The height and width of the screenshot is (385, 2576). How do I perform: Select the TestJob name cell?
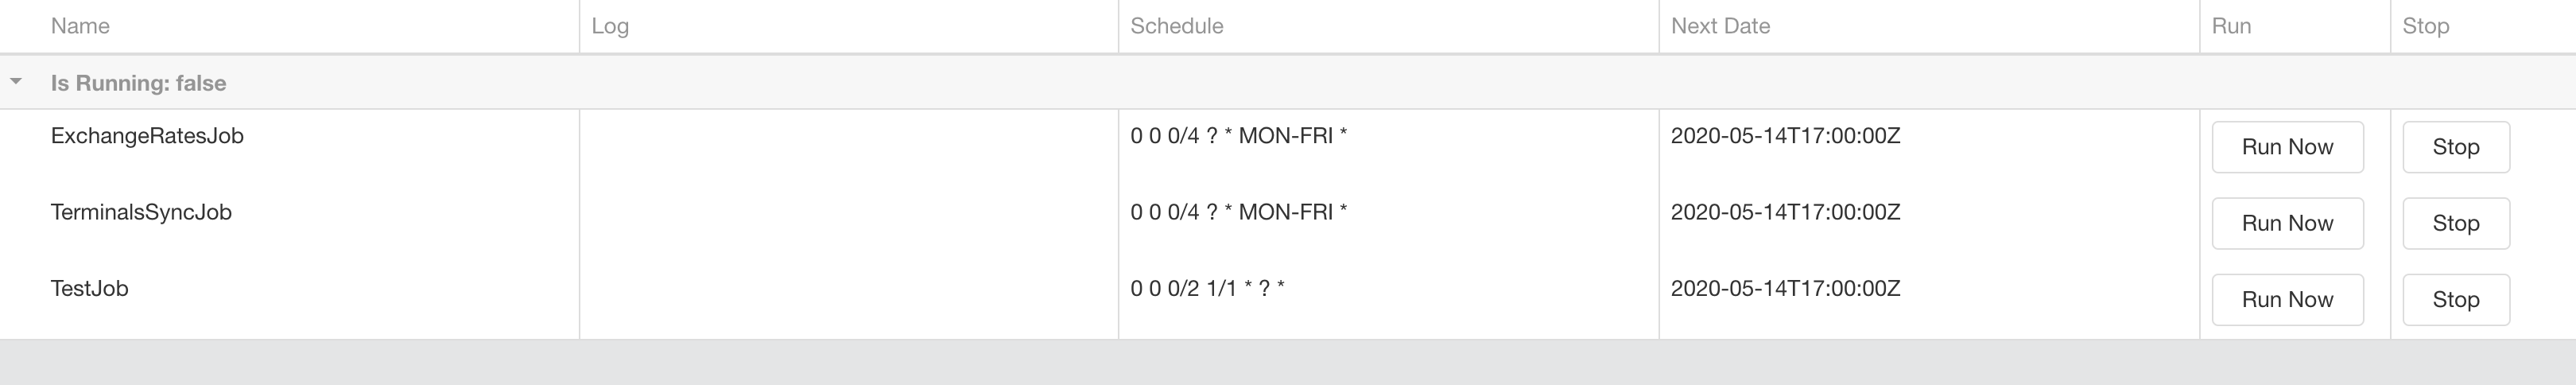pyautogui.click(x=90, y=288)
